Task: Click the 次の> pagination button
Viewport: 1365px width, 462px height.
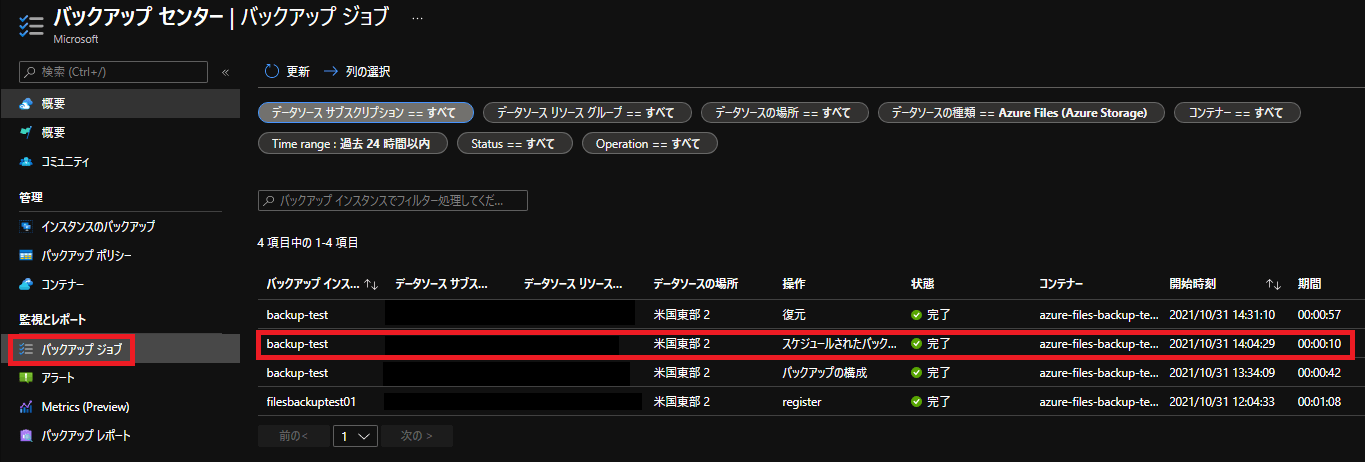Action: pyautogui.click(x=417, y=436)
